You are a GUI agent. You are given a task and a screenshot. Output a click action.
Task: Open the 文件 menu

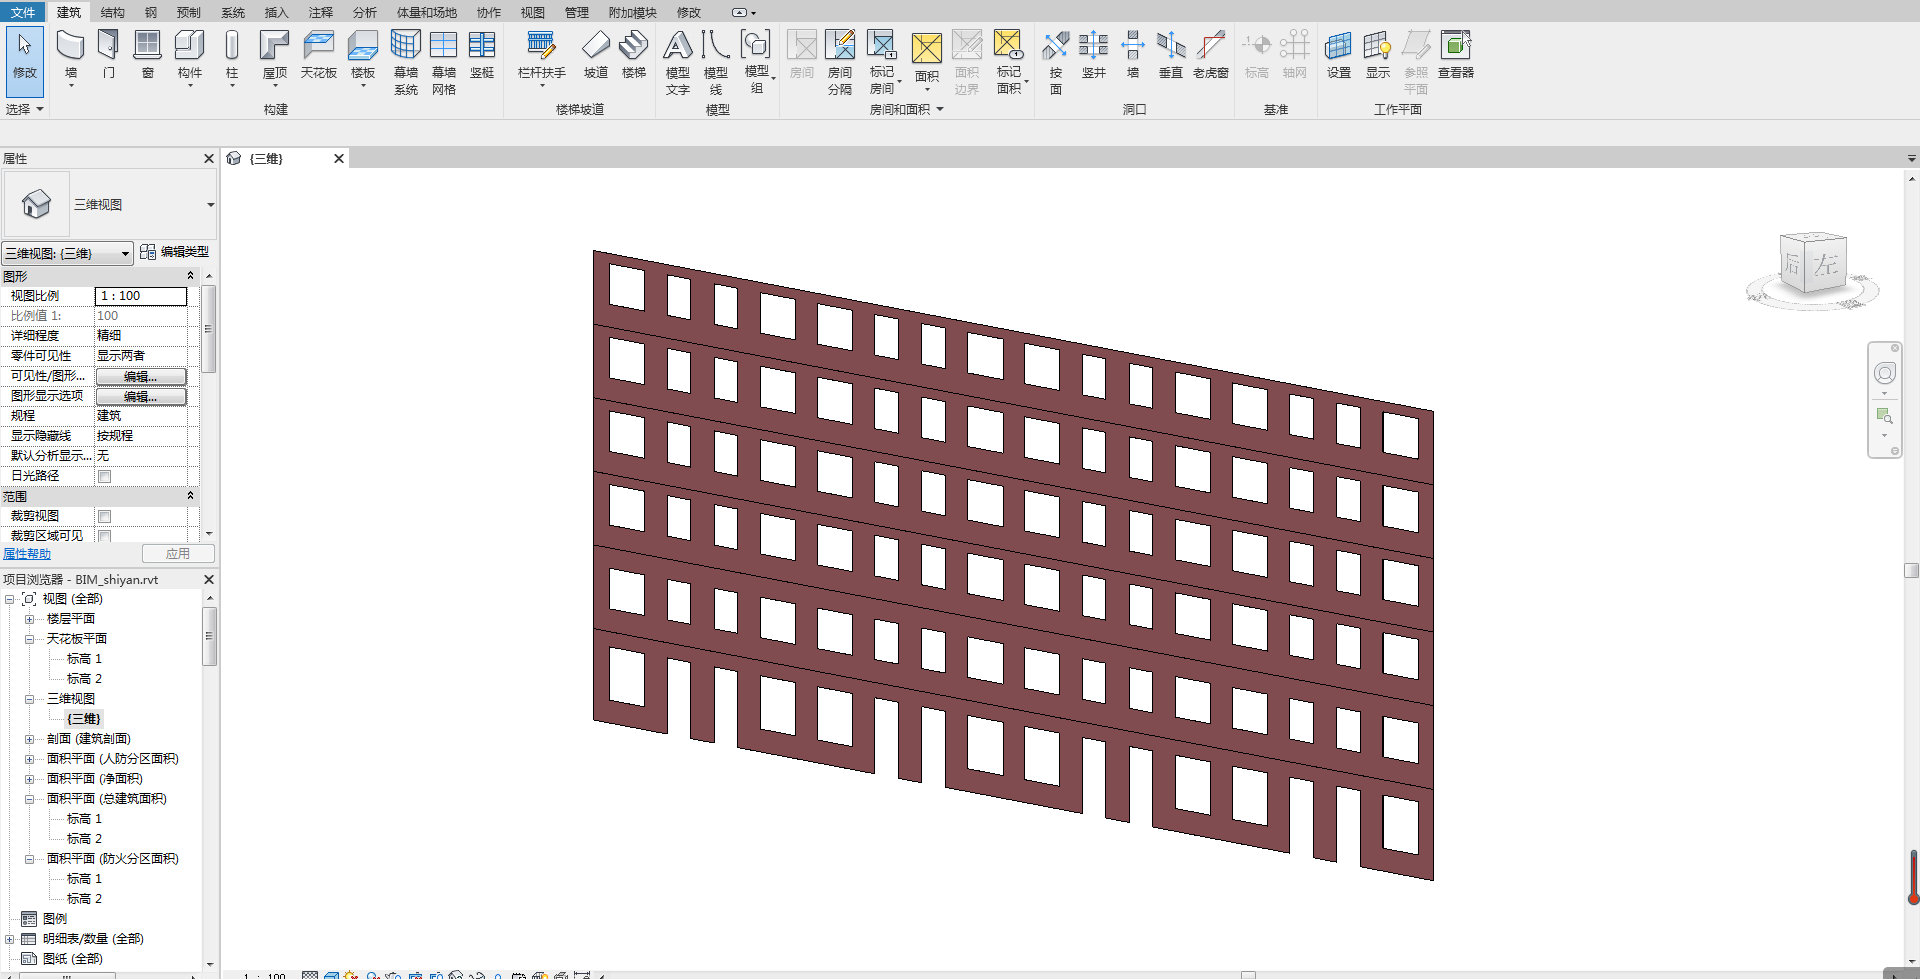tap(22, 12)
